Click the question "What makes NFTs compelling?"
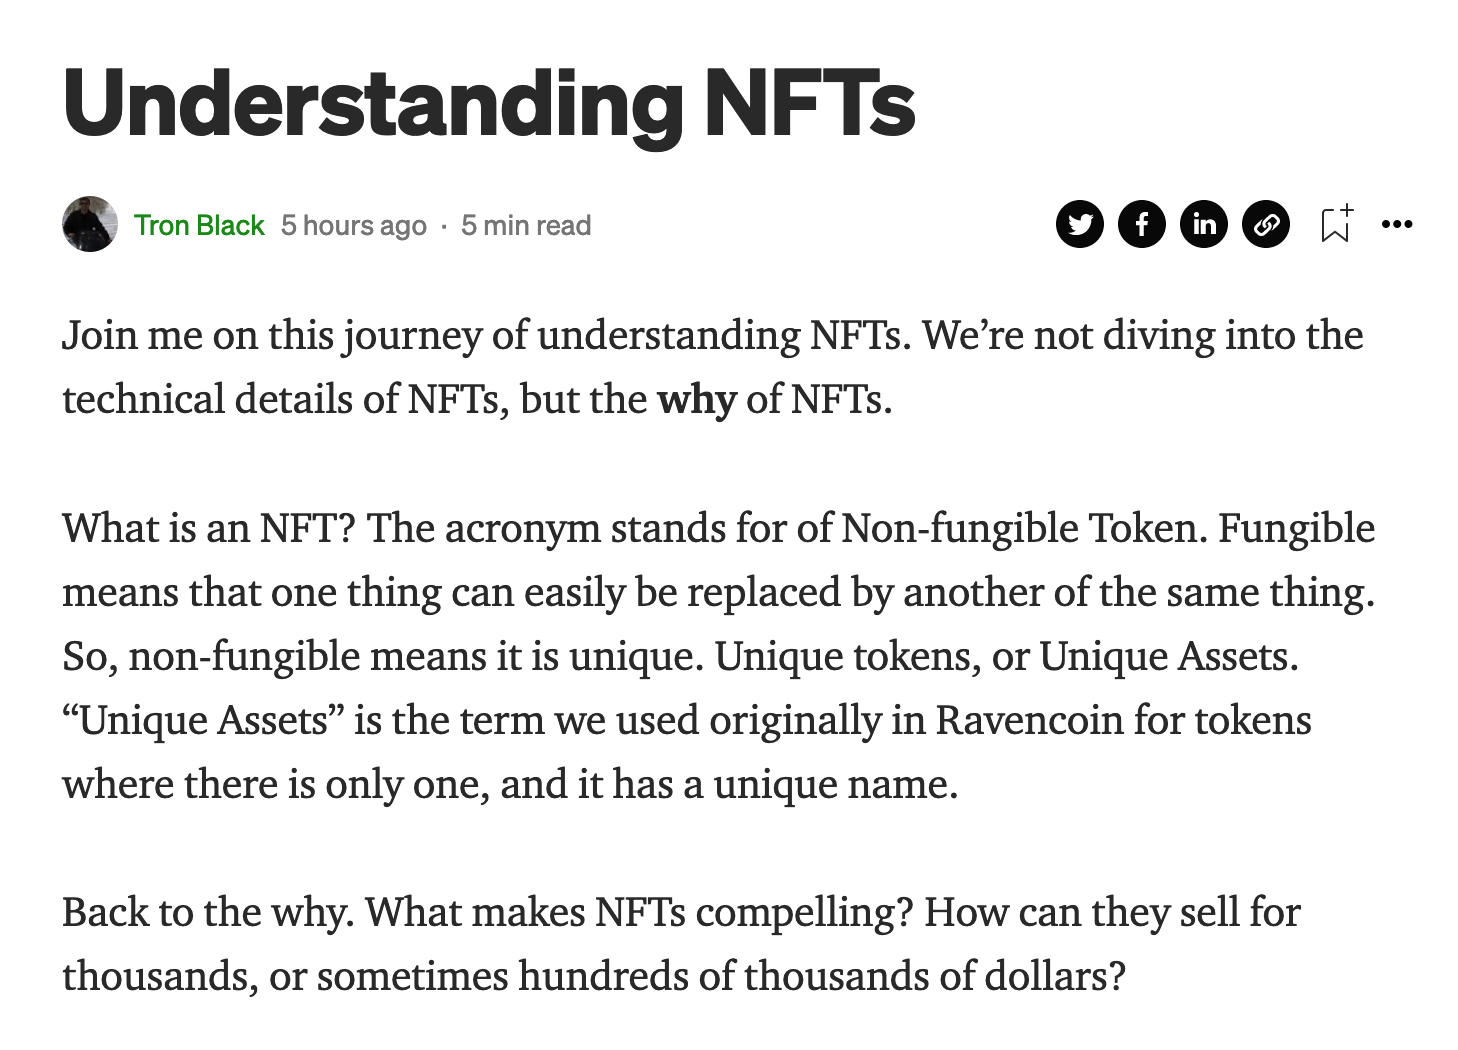 639,912
